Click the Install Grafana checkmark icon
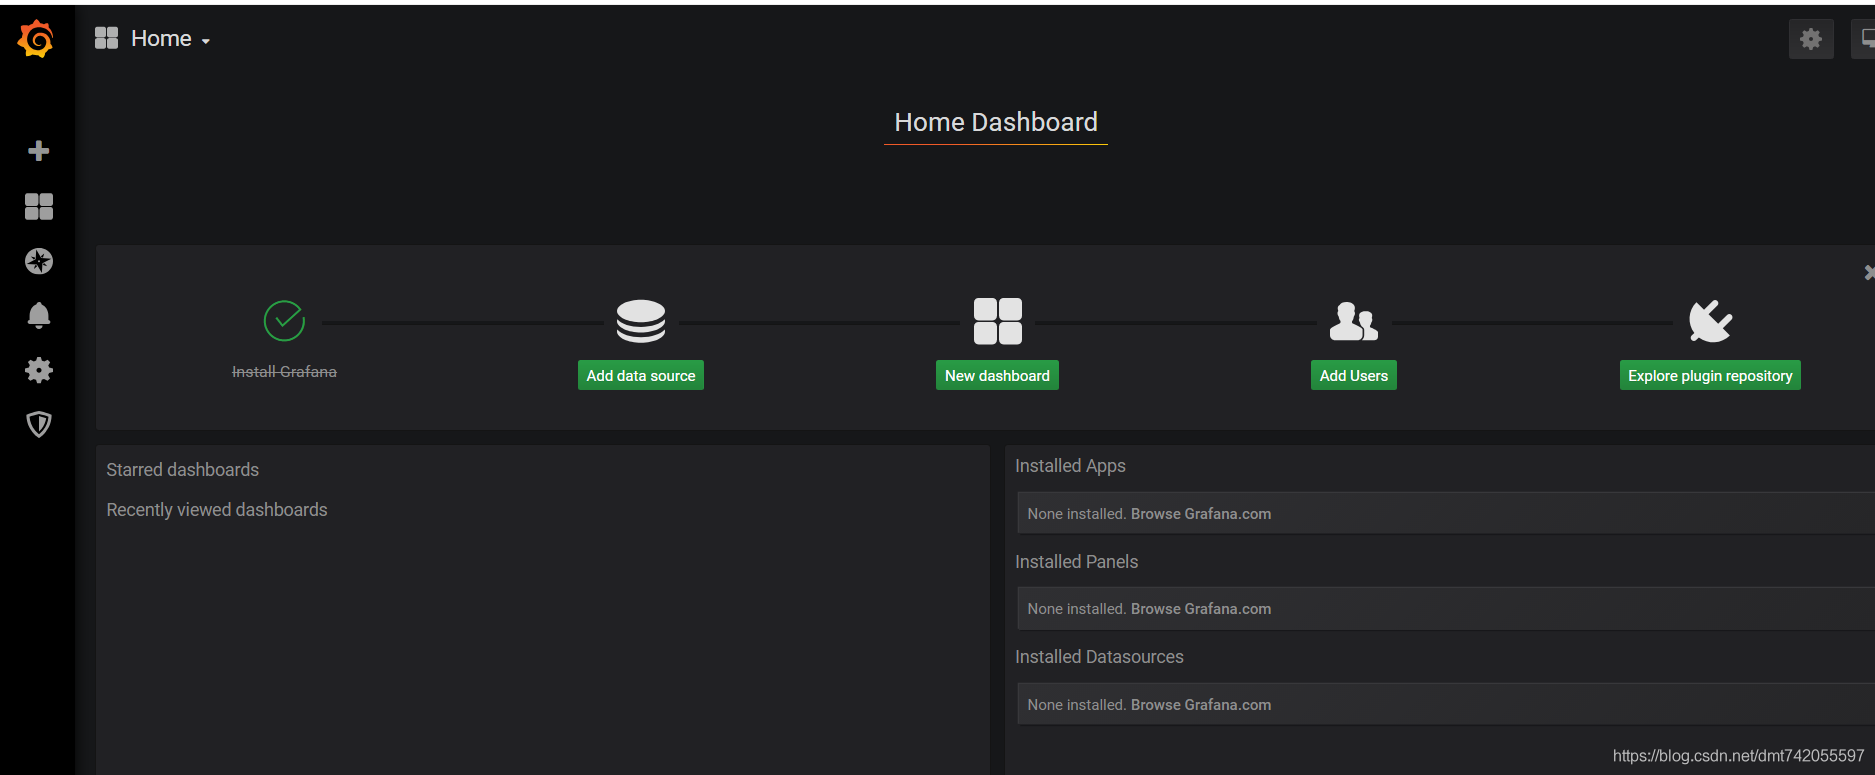 point(284,321)
